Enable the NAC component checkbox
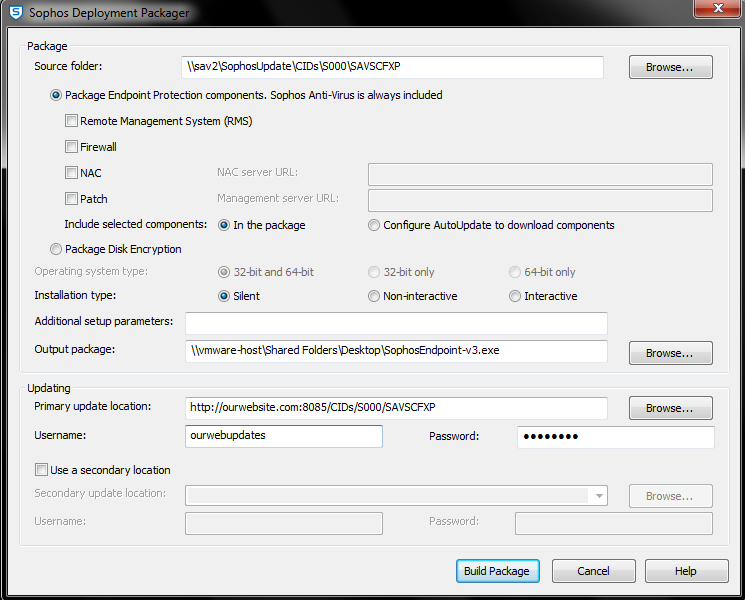Screen dimensions: 745x600 coord(71,172)
